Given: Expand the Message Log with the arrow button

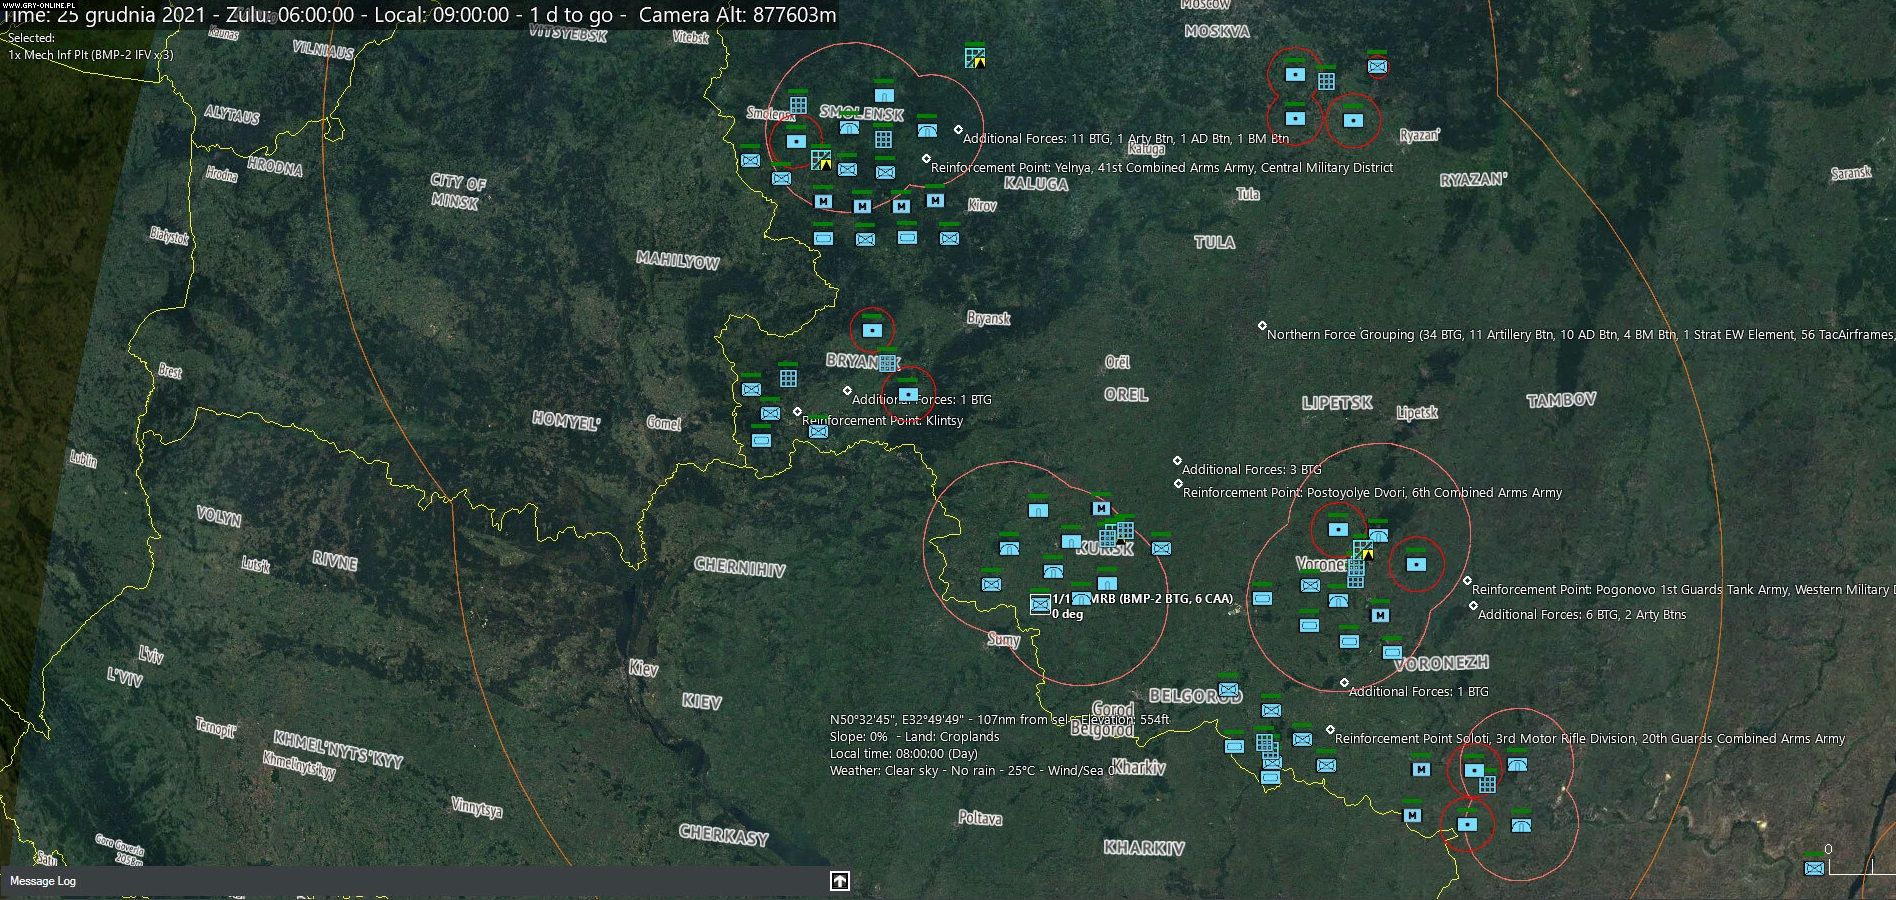Looking at the screenshot, I should pos(839,881).
